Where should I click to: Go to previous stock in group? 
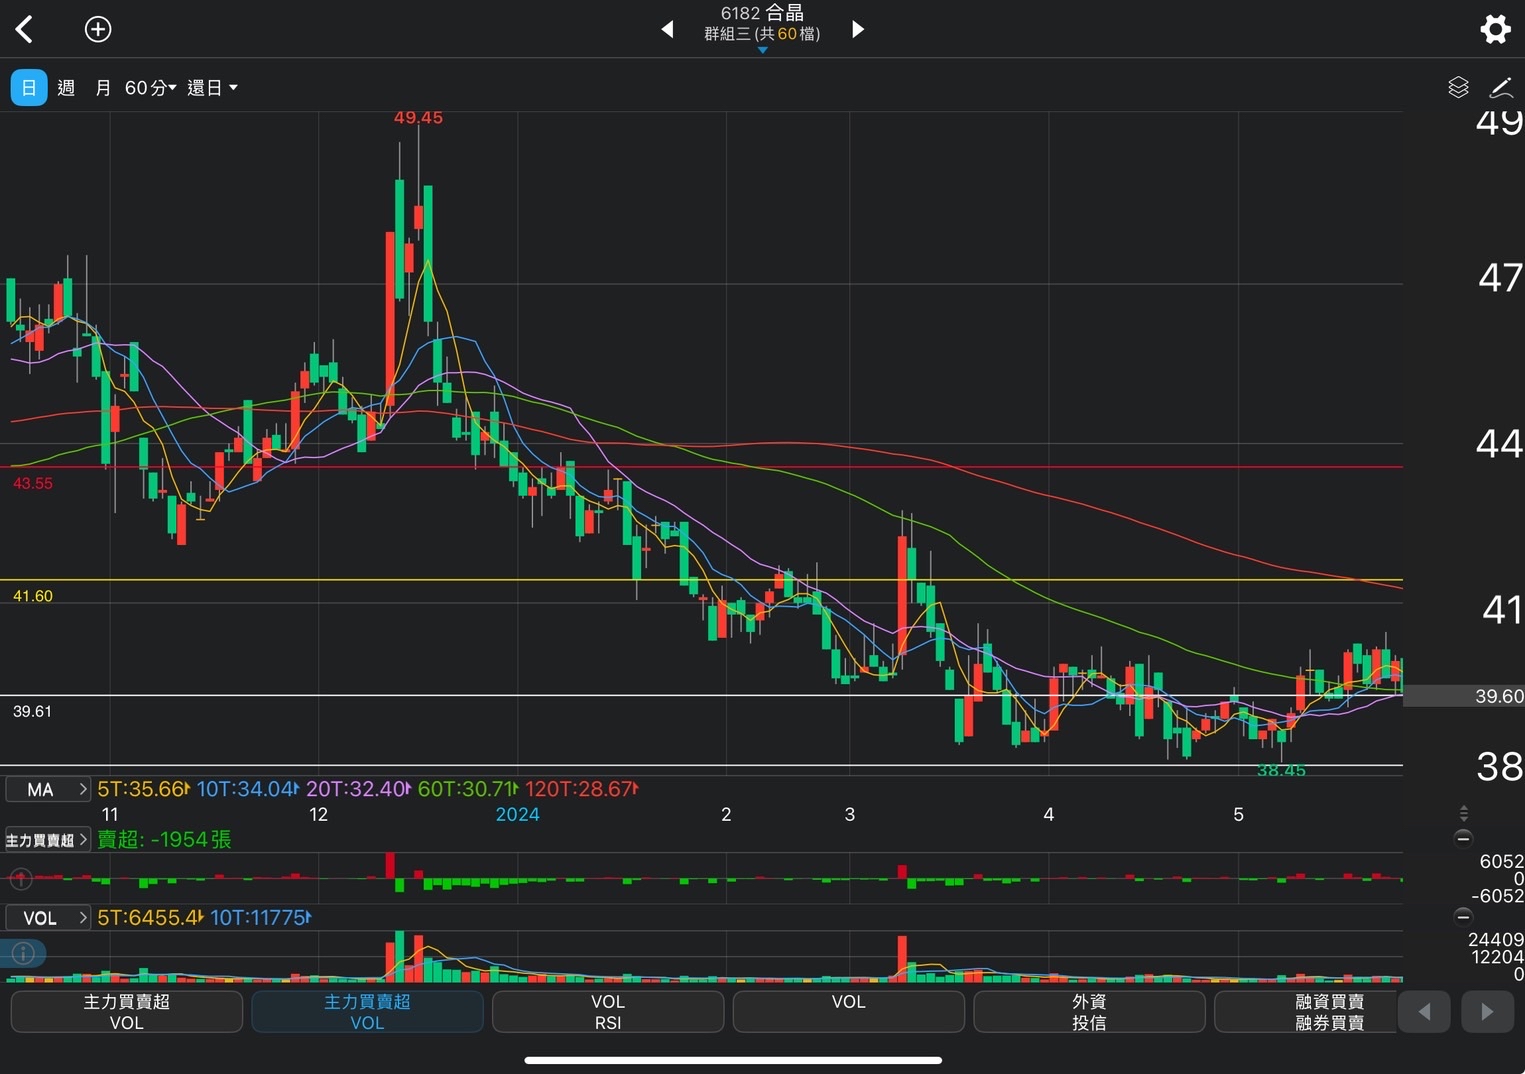coord(667,30)
